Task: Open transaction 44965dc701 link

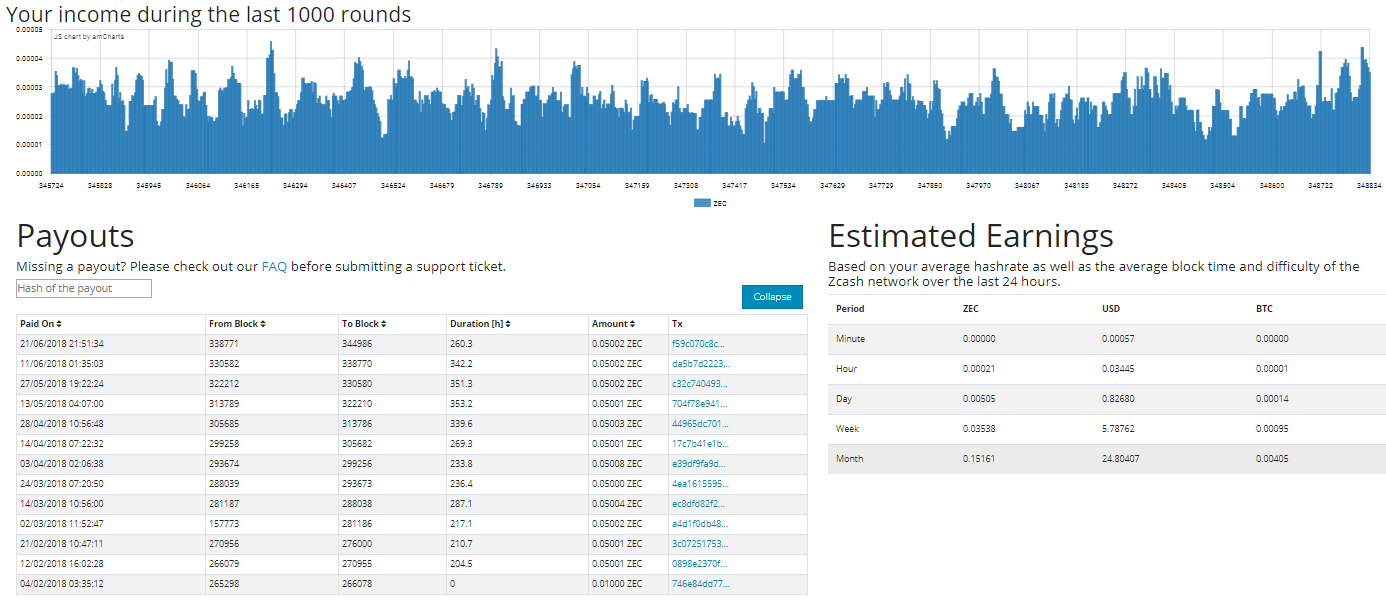Action: (700, 424)
